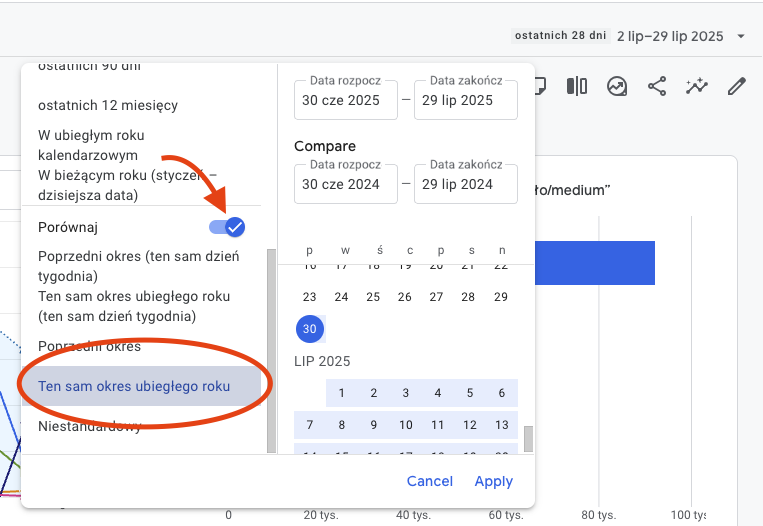Open the 2 lip–29 lip 2025 date selector
Image resolution: width=763 pixels, height=526 pixels.
(670, 36)
